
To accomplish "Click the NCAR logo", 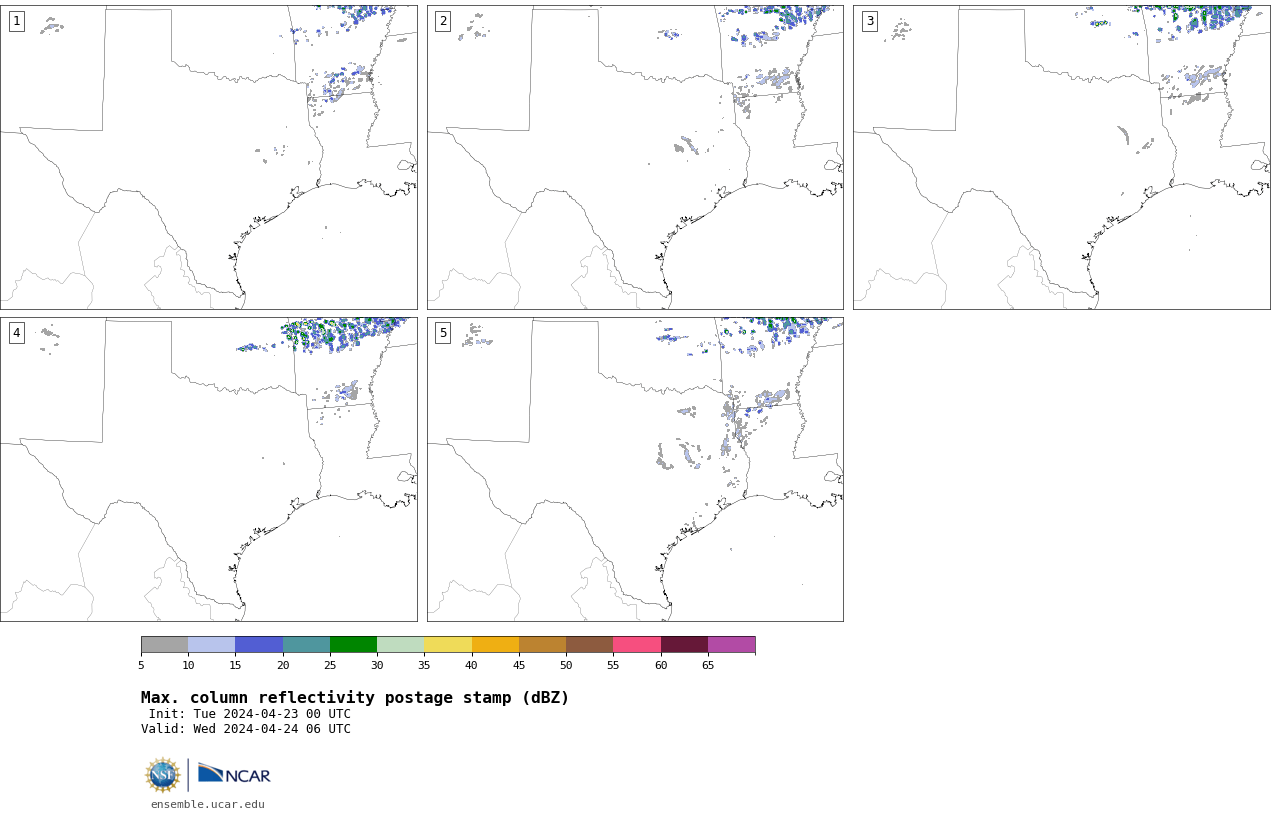I will (234, 774).
